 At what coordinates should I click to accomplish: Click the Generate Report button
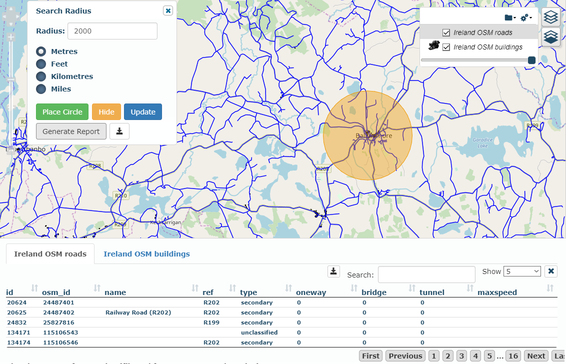(x=71, y=131)
